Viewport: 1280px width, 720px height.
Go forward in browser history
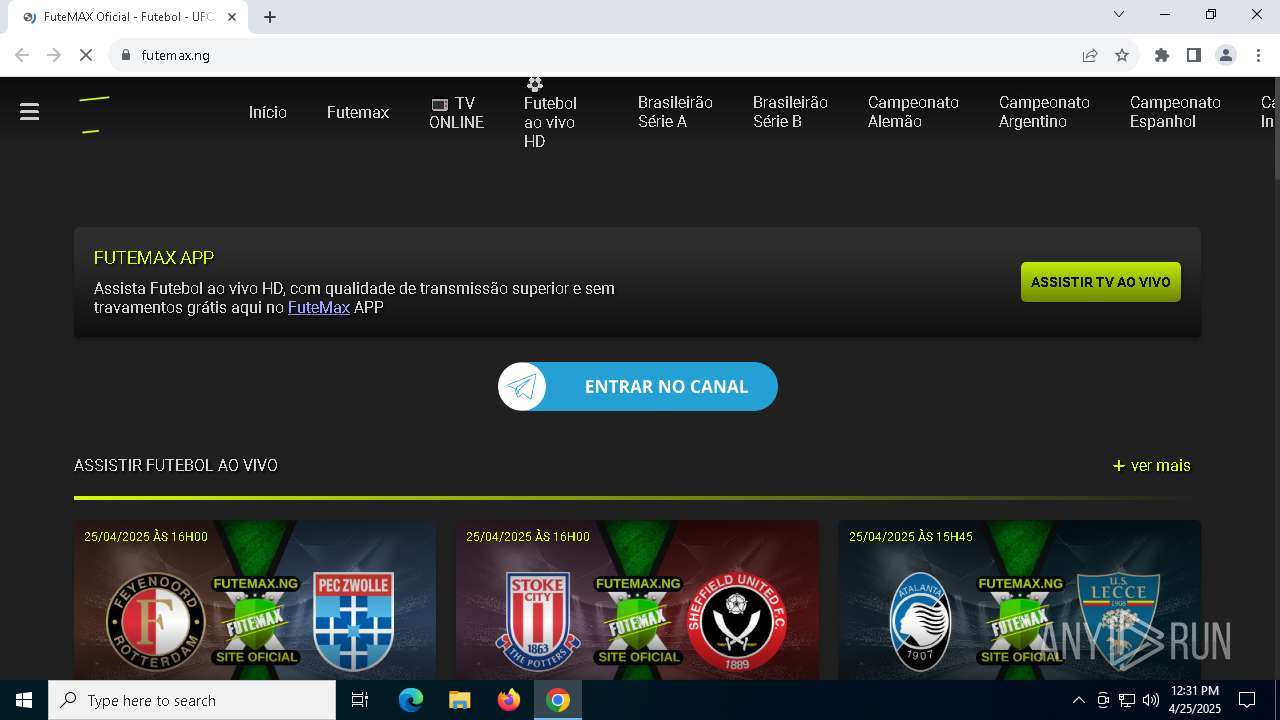[x=54, y=55]
